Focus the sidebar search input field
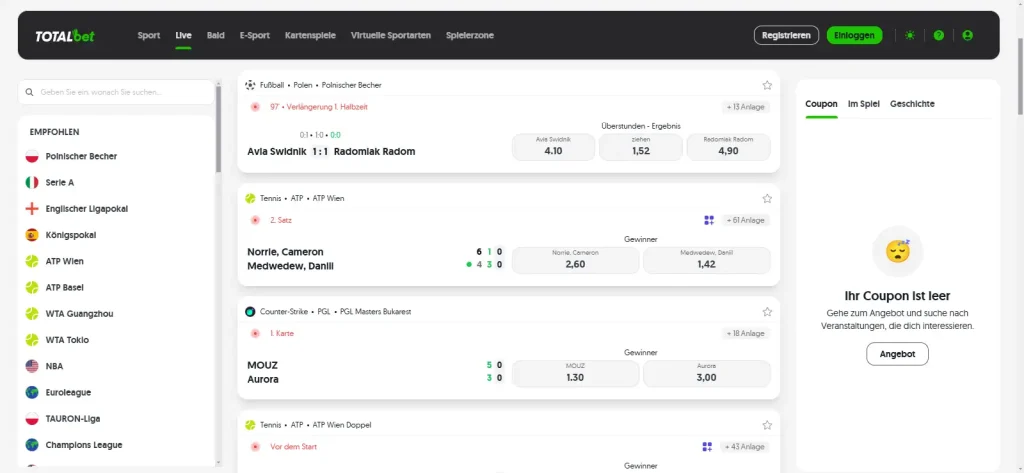This screenshot has width=1024, height=473. coord(116,93)
